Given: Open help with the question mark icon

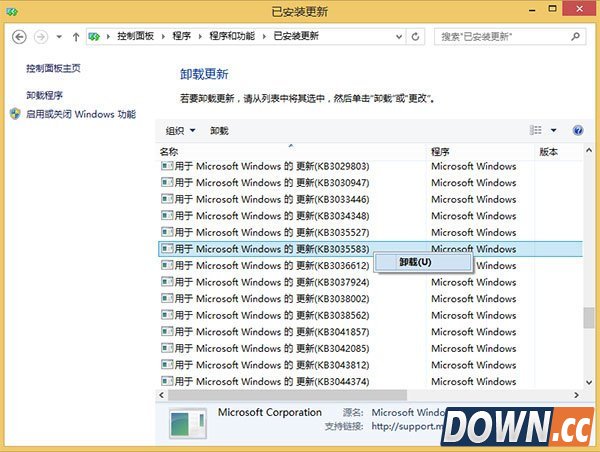Looking at the screenshot, I should pyautogui.click(x=578, y=131).
